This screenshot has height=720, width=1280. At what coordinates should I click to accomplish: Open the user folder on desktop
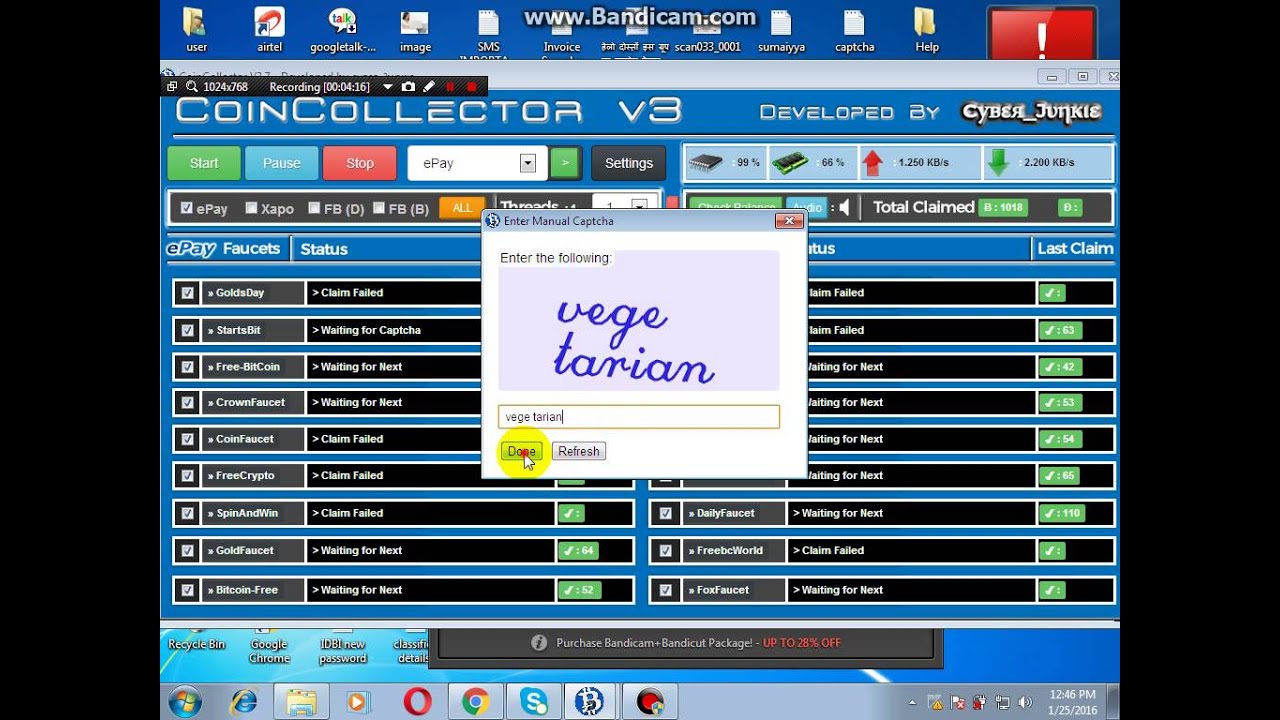point(197,30)
